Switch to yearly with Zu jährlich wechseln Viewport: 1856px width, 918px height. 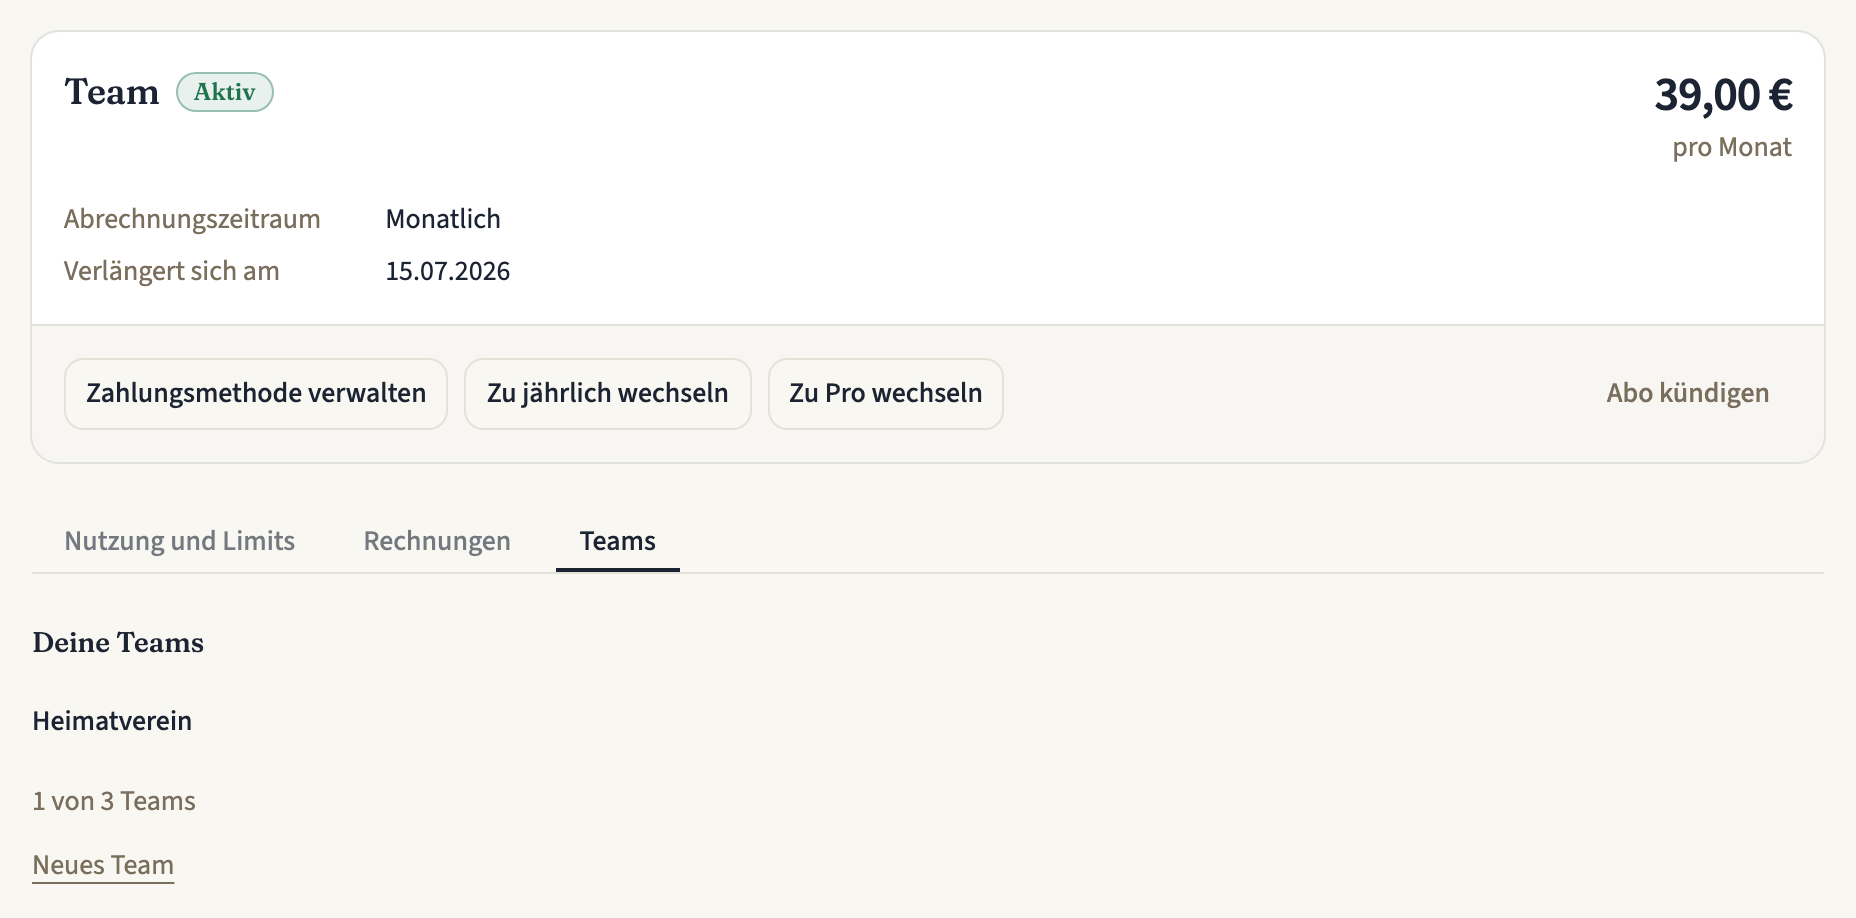click(x=608, y=394)
